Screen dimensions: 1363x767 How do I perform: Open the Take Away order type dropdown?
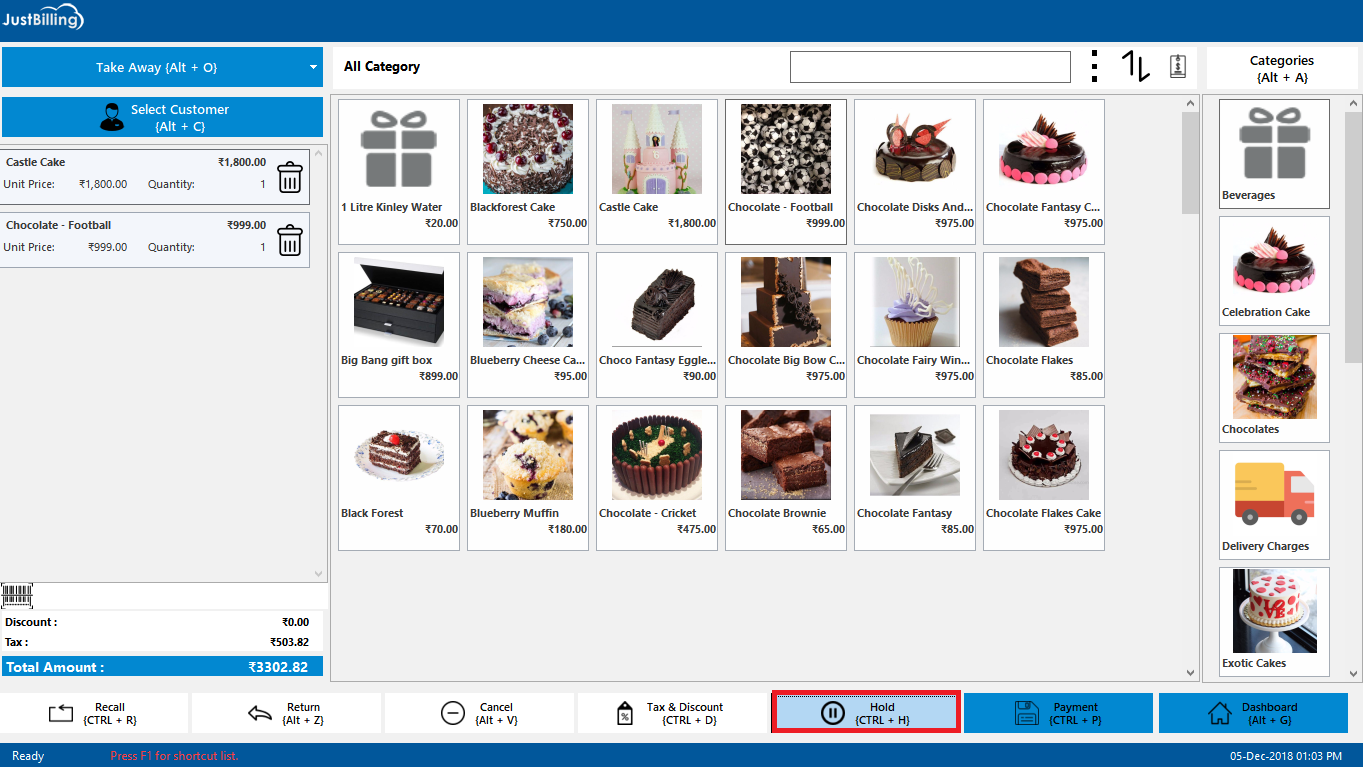pos(162,67)
